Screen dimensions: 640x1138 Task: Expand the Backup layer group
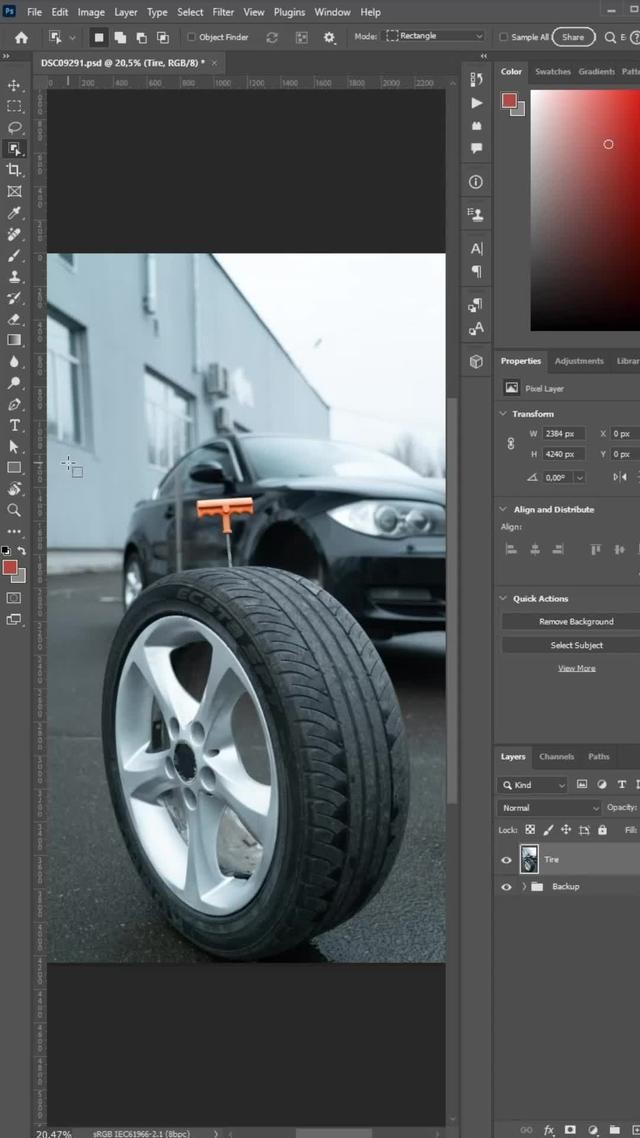524,887
